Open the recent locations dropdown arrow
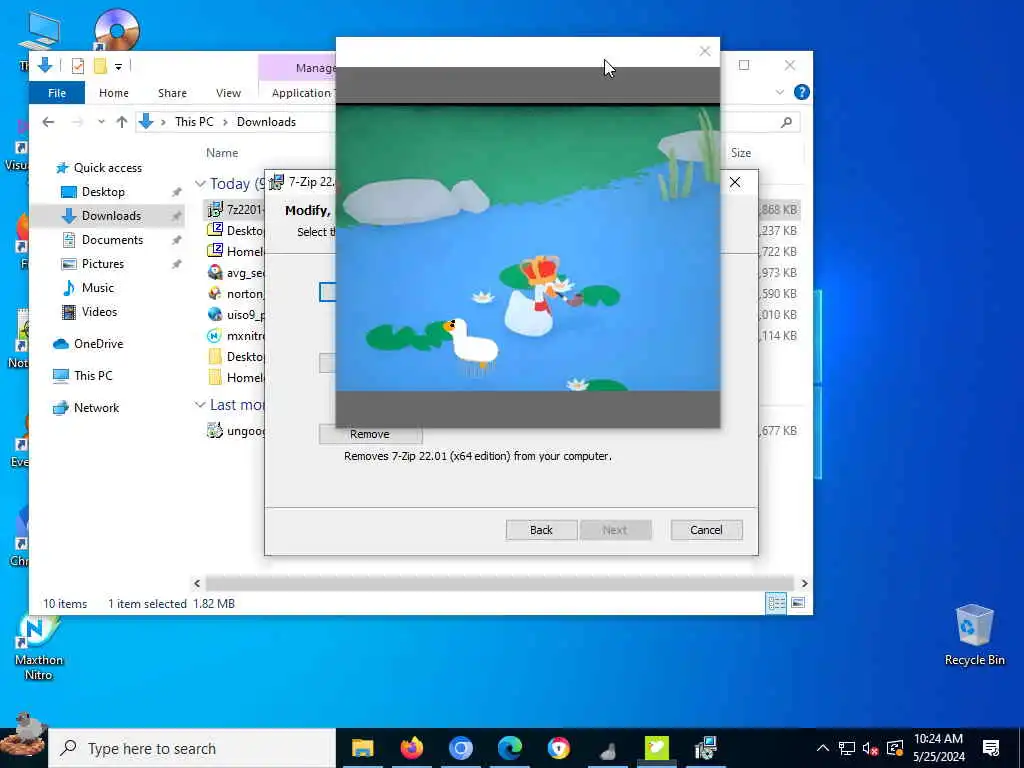Viewport: 1024px width, 768px height. click(101, 122)
